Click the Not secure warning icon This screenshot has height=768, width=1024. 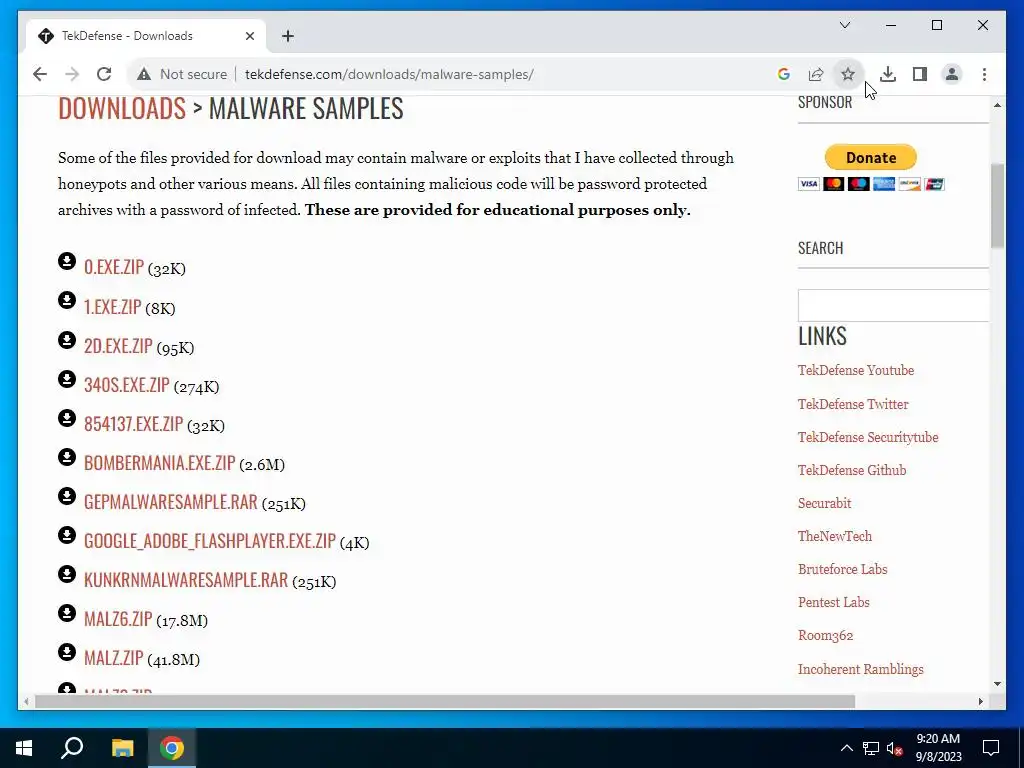[x=144, y=74]
